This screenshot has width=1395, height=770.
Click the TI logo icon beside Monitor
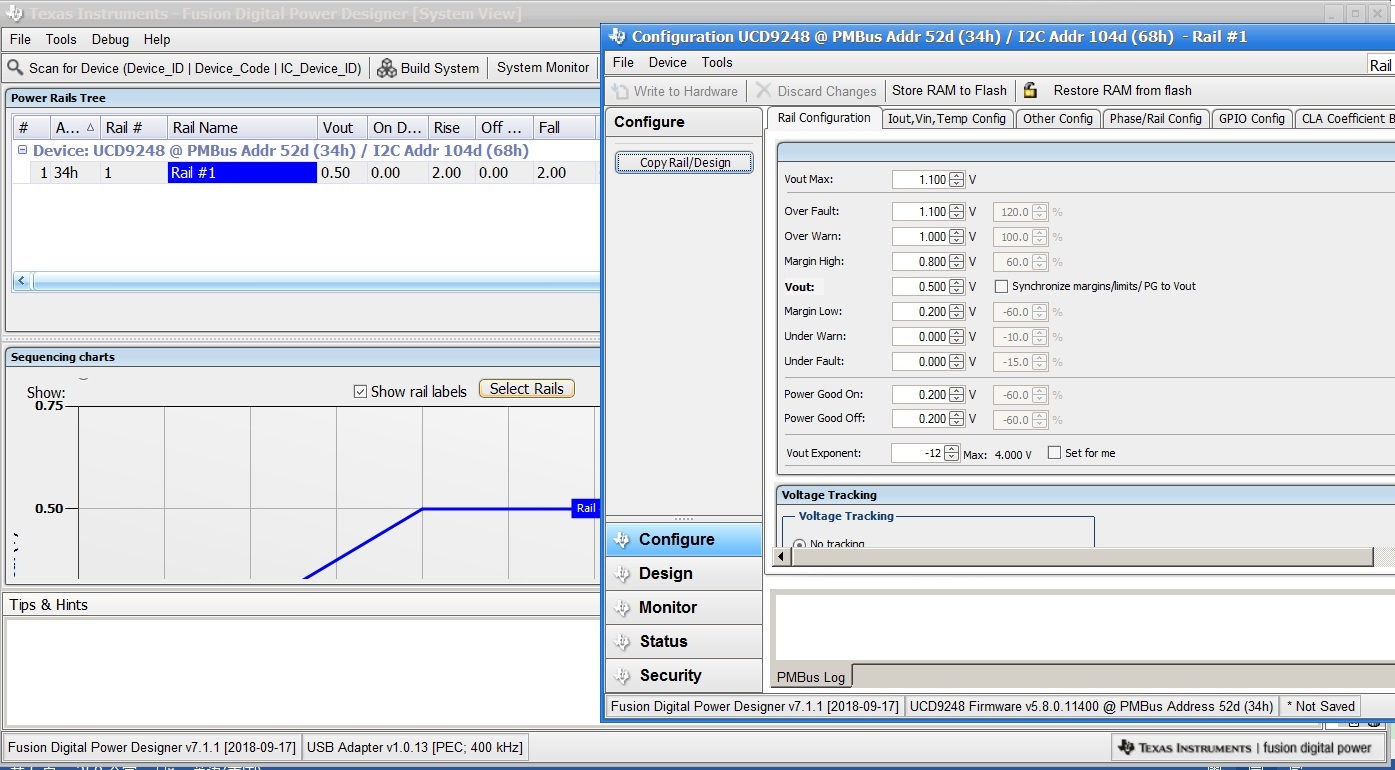point(621,608)
